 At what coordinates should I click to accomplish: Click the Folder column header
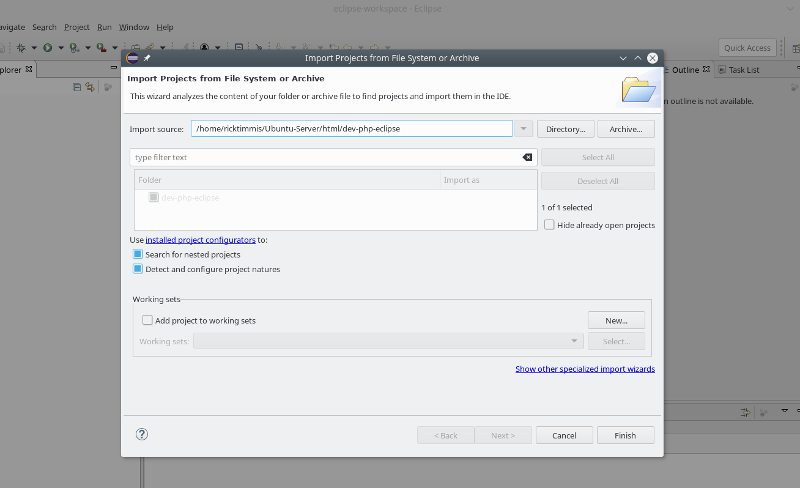click(288, 180)
